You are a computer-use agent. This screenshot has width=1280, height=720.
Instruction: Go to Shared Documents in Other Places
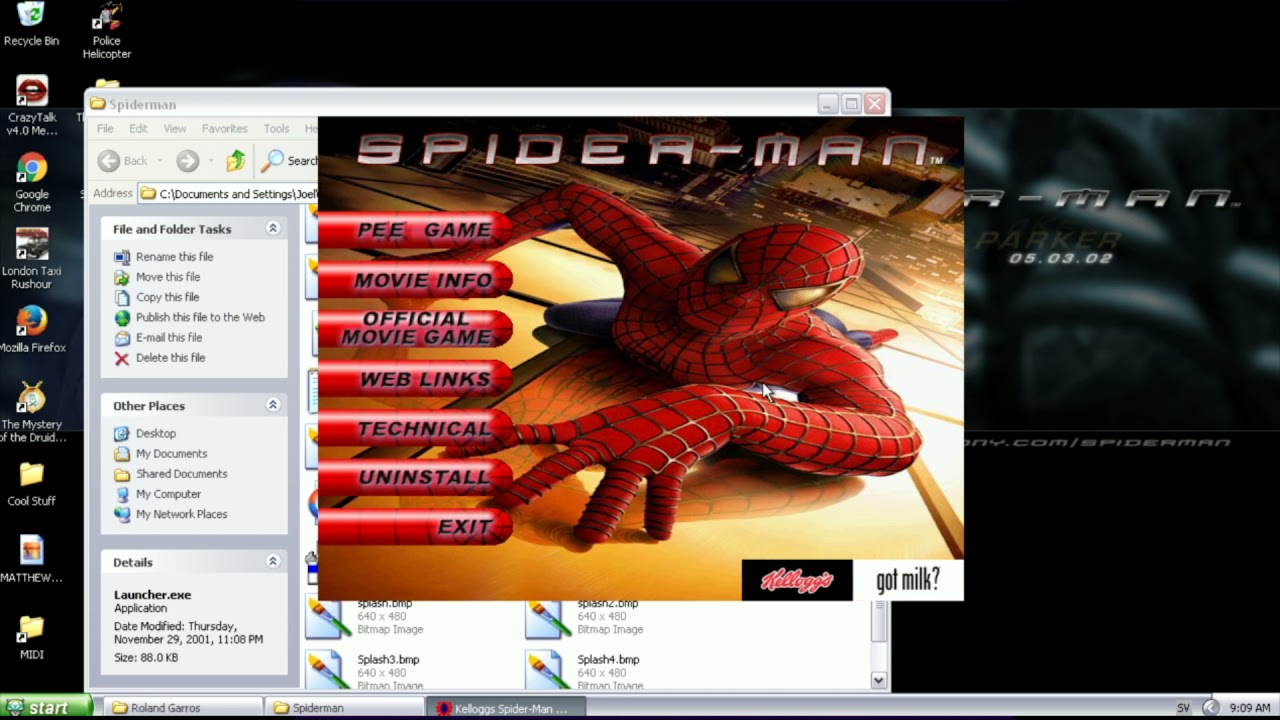[181, 473]
